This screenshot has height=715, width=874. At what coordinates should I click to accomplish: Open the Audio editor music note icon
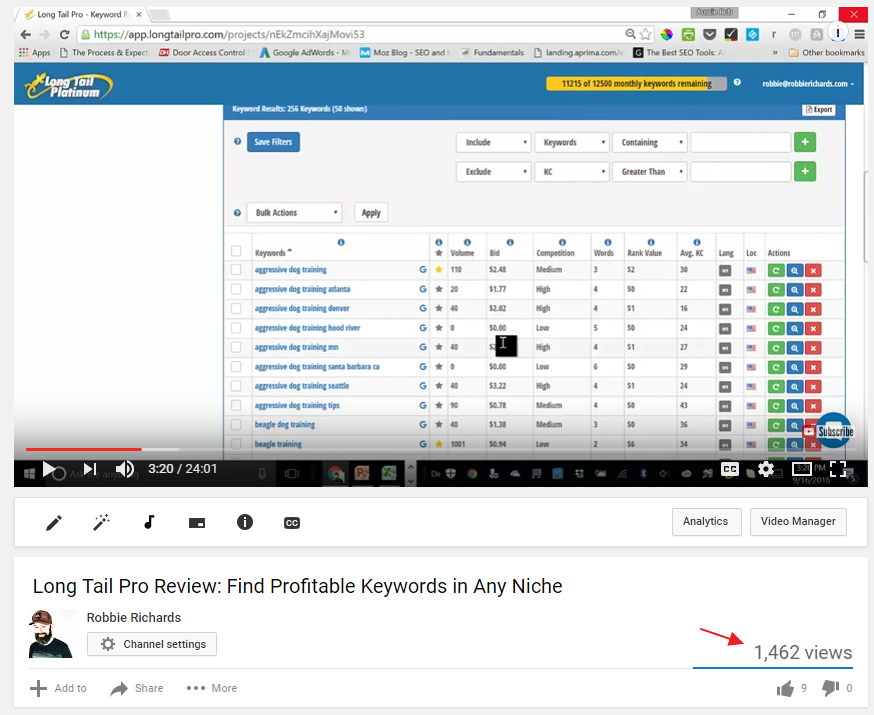[x=148, y=522]
